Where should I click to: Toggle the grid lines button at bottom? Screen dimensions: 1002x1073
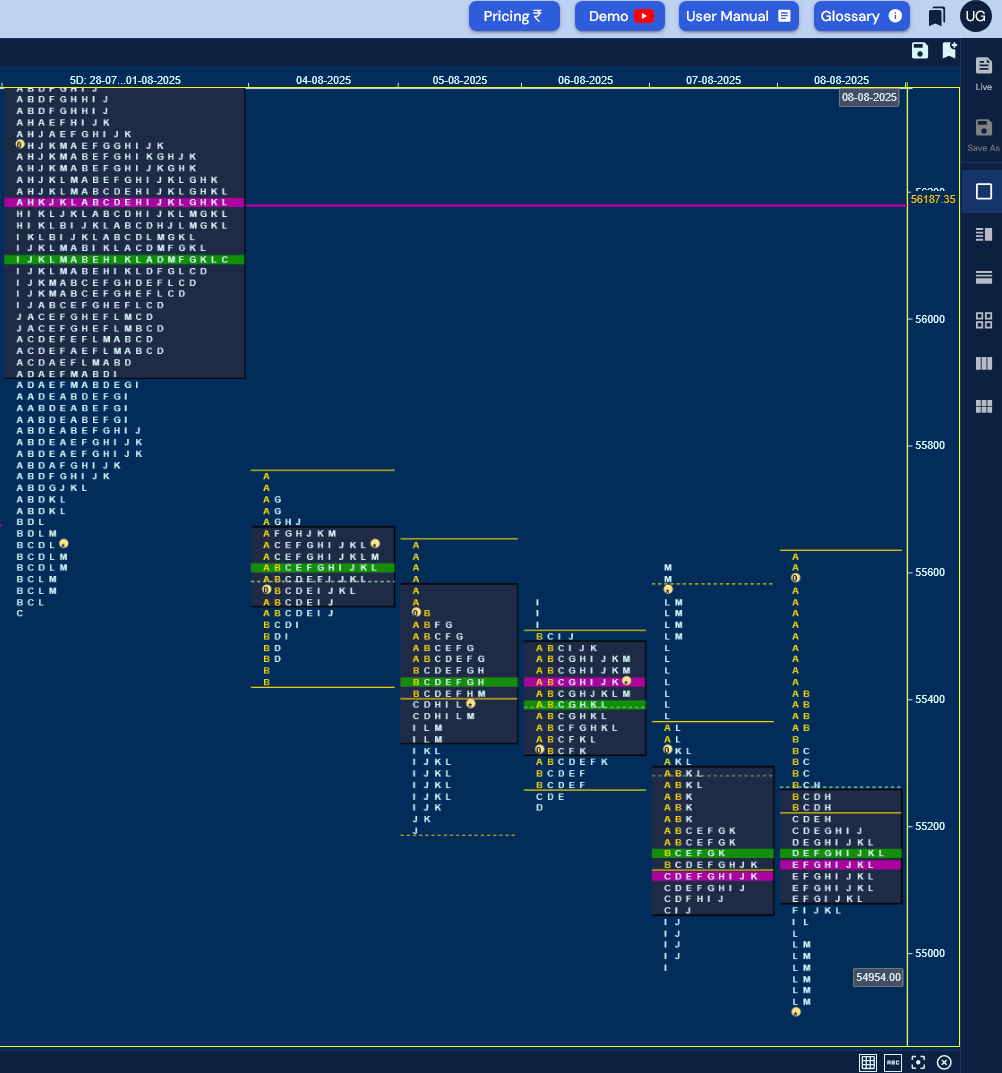868,1062
